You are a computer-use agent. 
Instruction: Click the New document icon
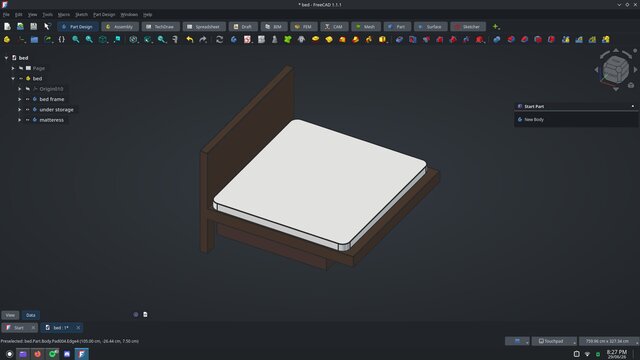coord(7,27)
